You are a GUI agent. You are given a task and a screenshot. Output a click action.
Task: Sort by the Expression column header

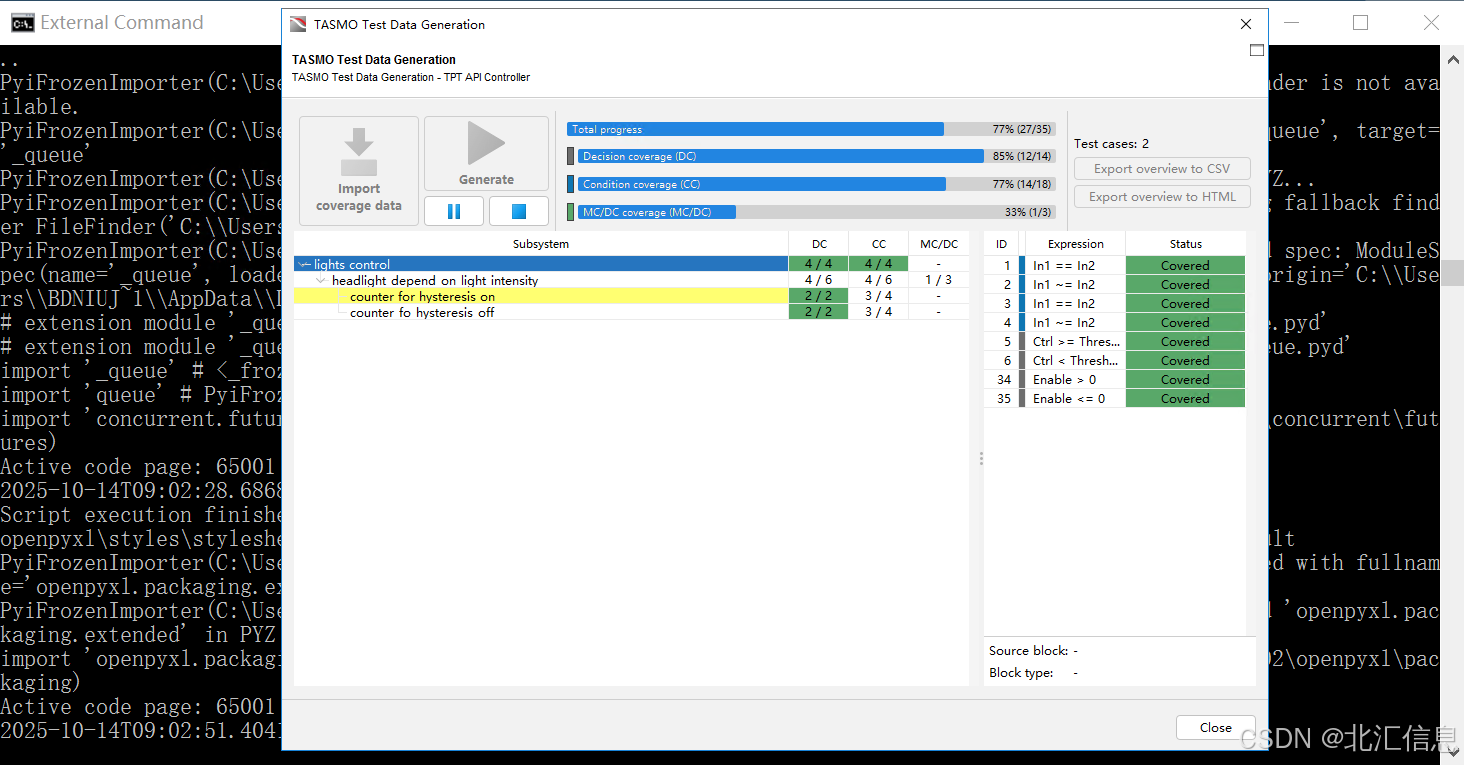1075,244
